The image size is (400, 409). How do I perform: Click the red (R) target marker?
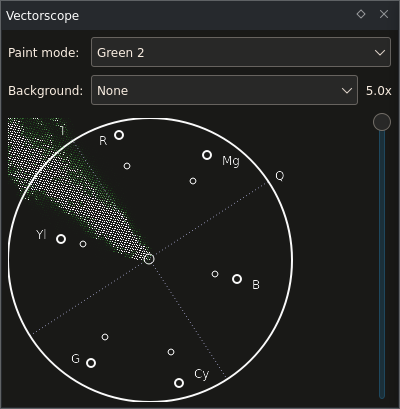pyautogui.click(x=119, y=135)
